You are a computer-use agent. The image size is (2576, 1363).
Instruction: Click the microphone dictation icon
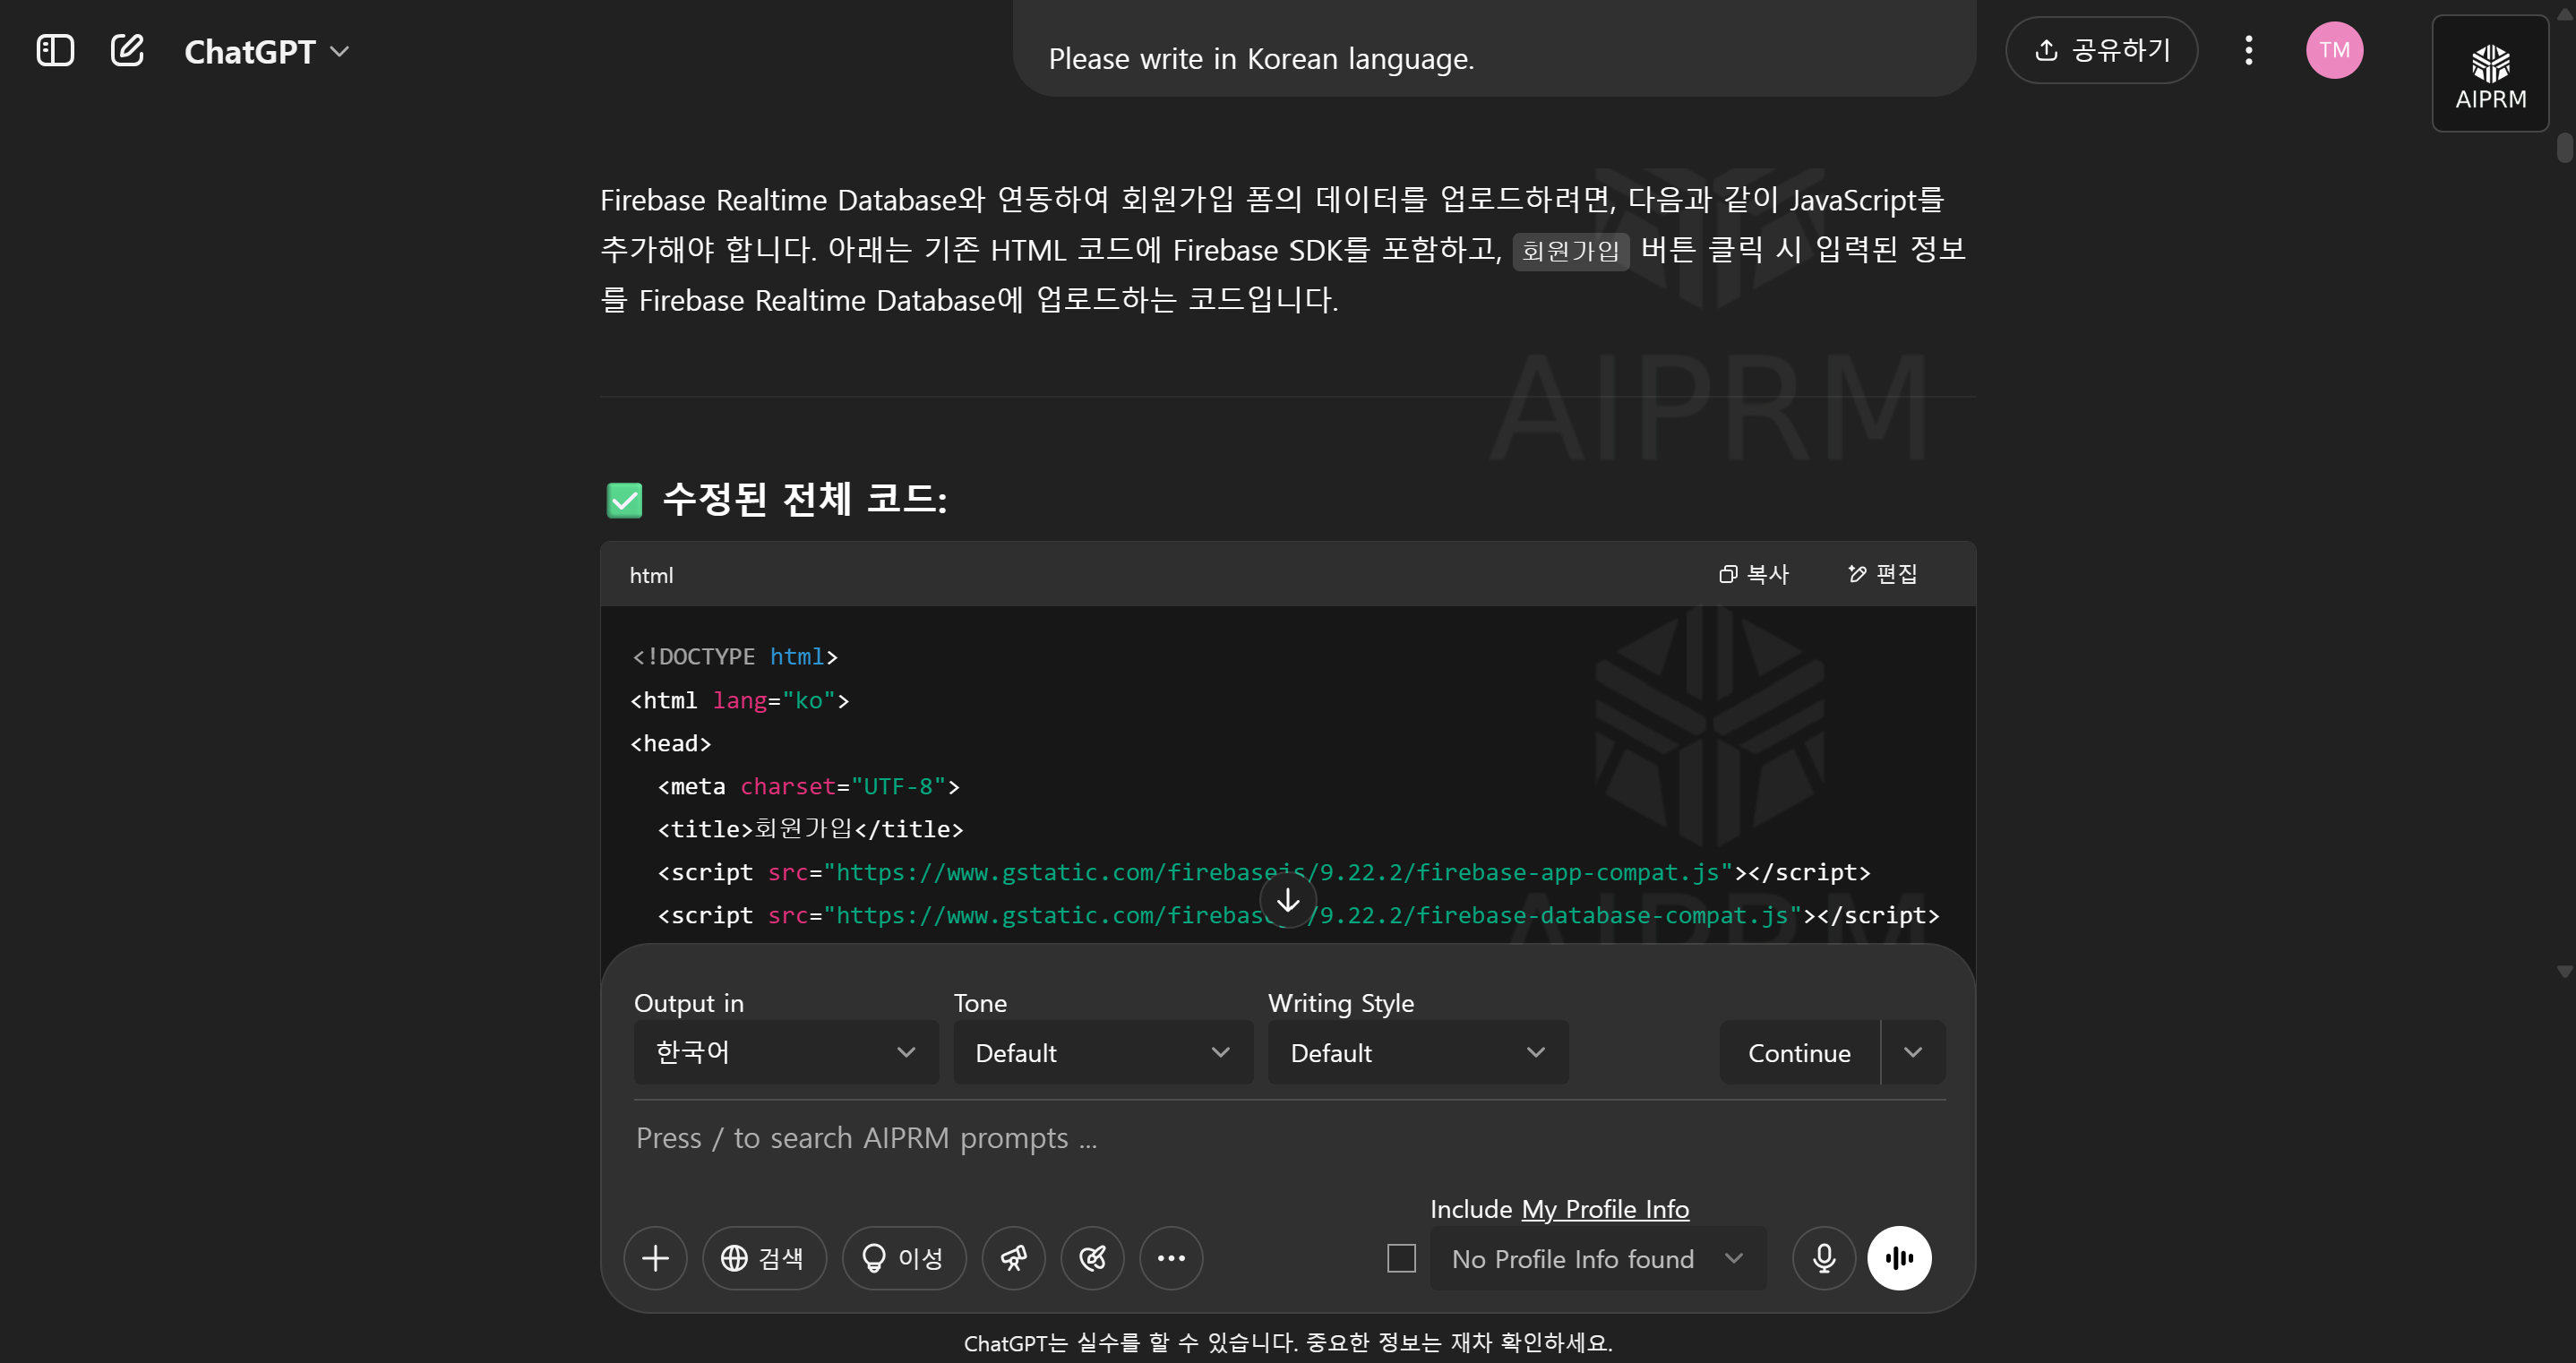(x=1823, y=1258)
